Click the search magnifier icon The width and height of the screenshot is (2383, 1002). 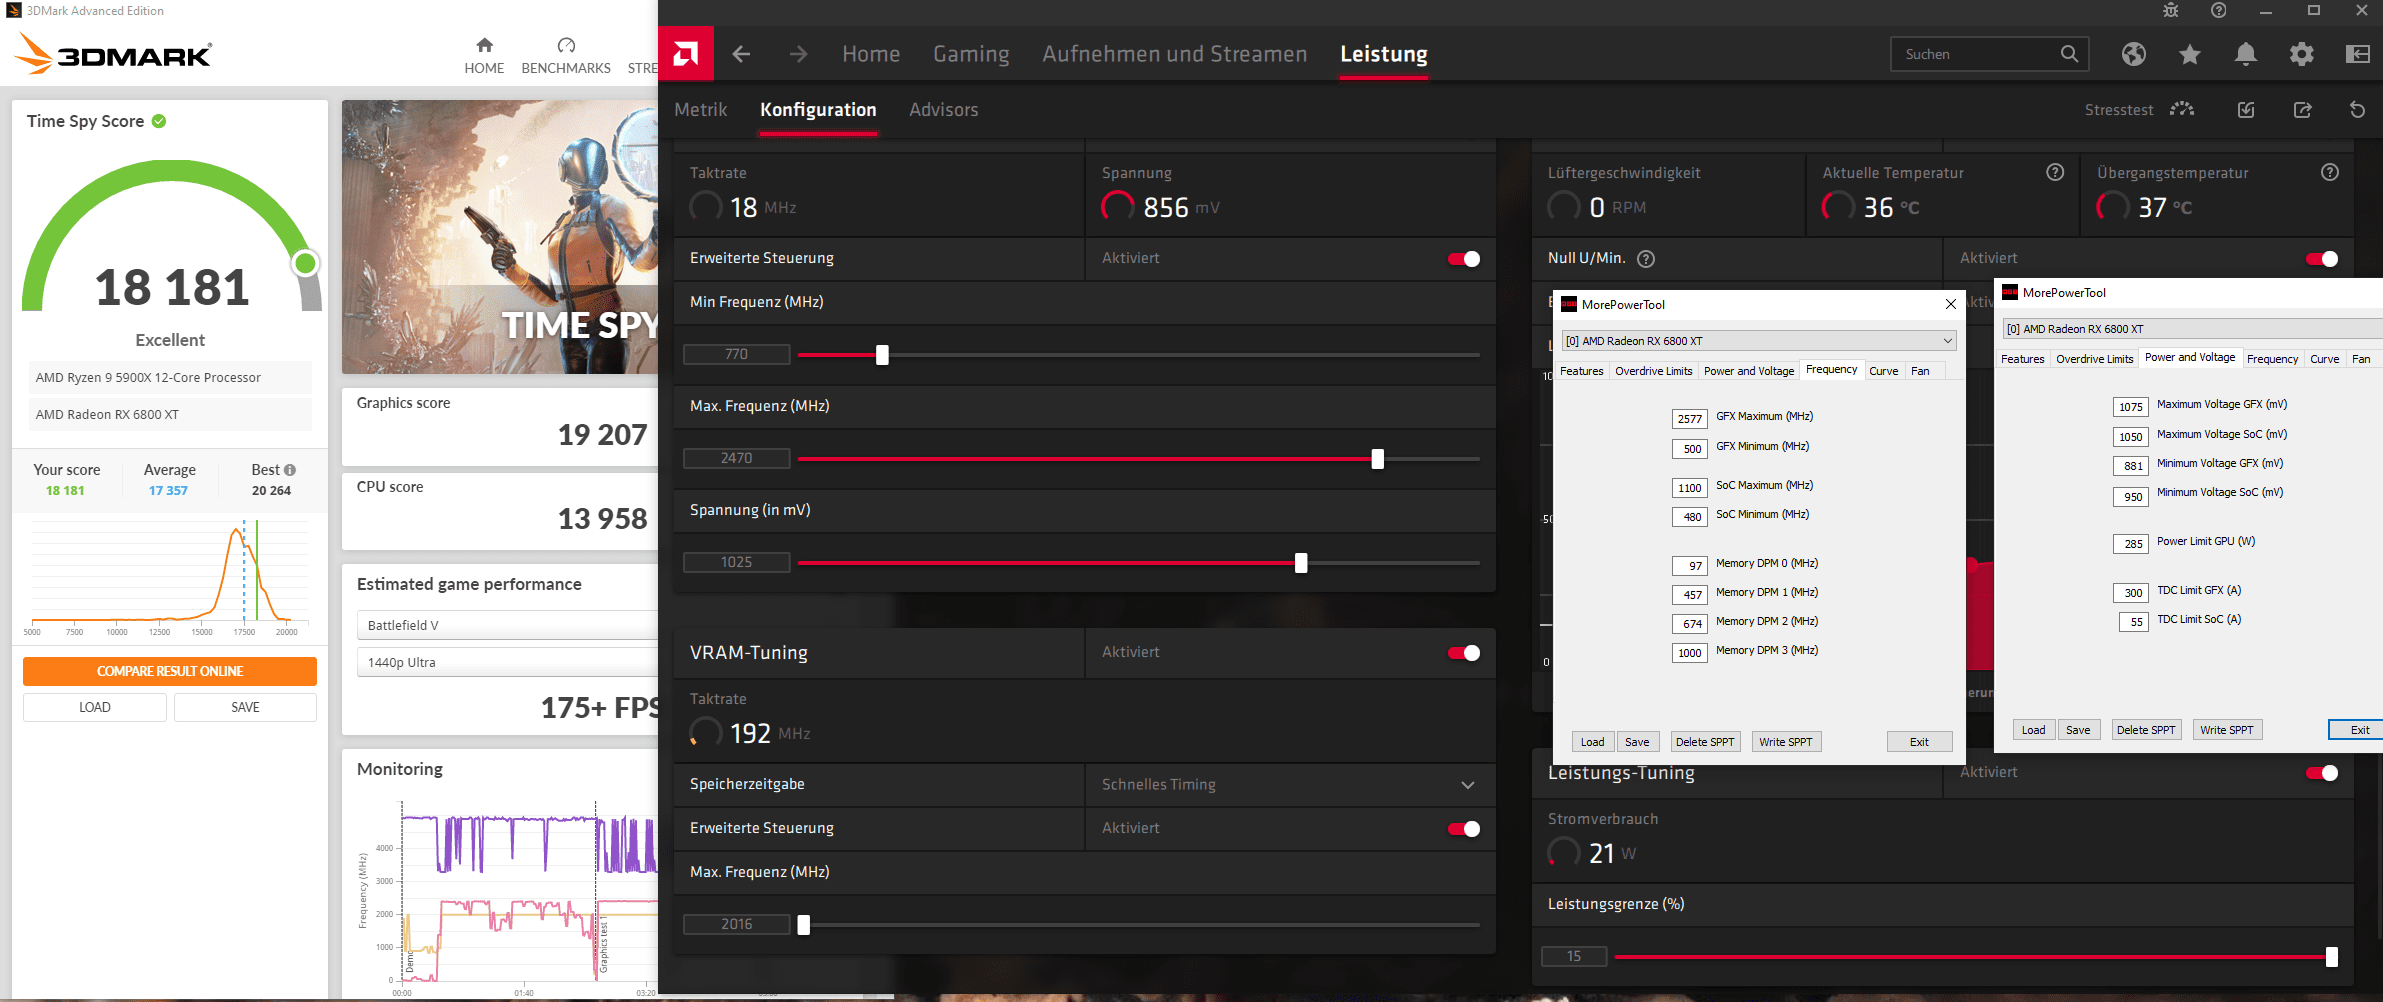[2069, 54]
